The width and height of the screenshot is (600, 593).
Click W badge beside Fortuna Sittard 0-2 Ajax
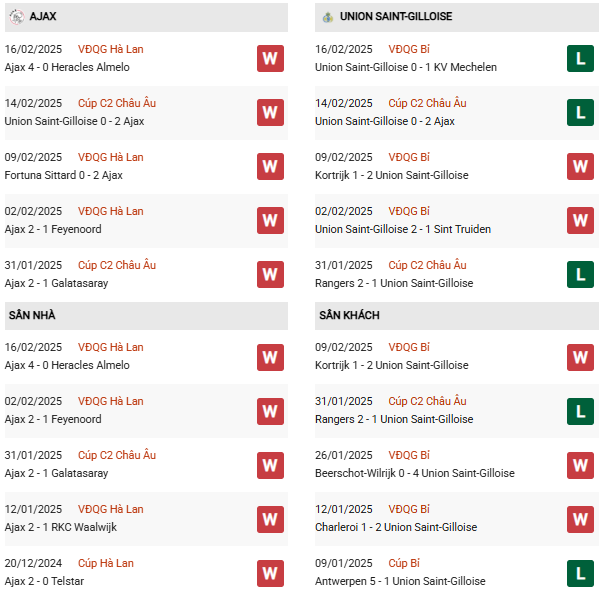point(270,166)
